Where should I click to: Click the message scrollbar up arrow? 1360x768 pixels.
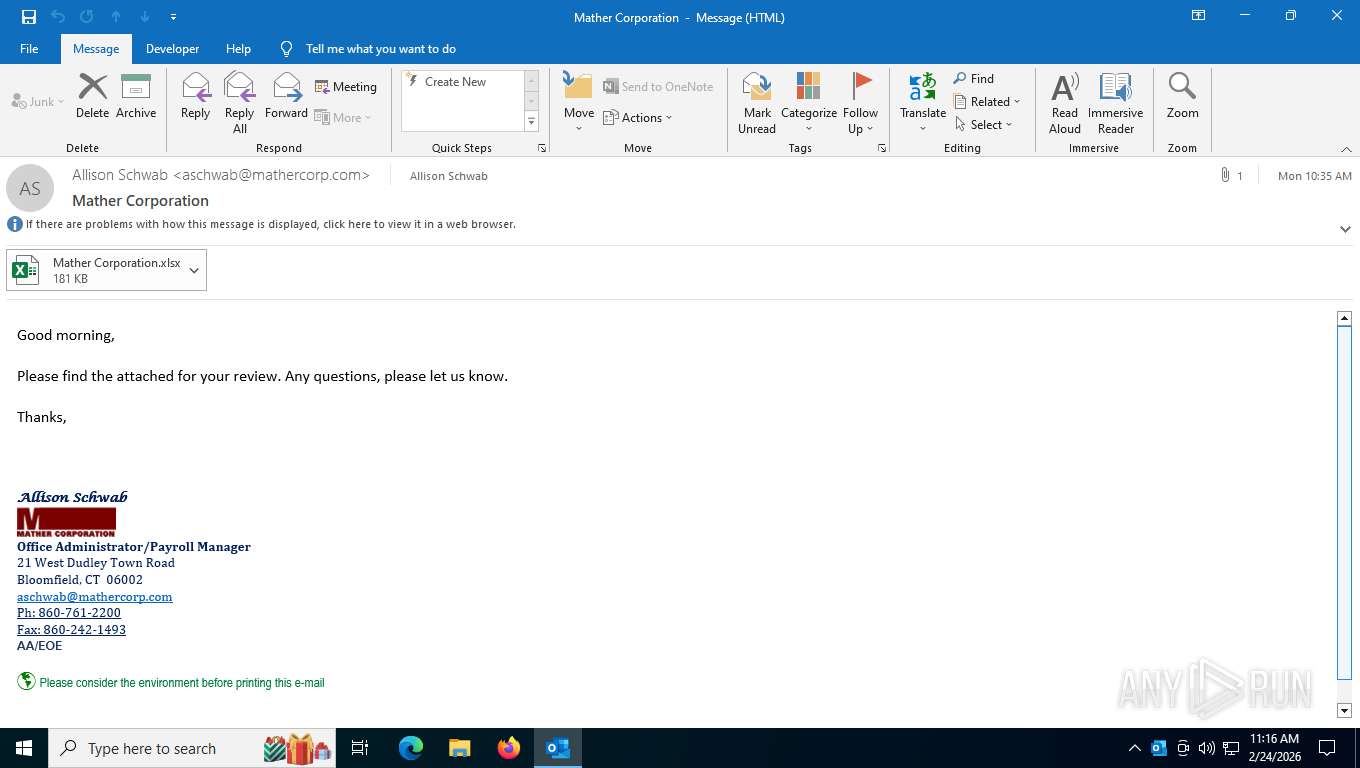pos(1344,318)
